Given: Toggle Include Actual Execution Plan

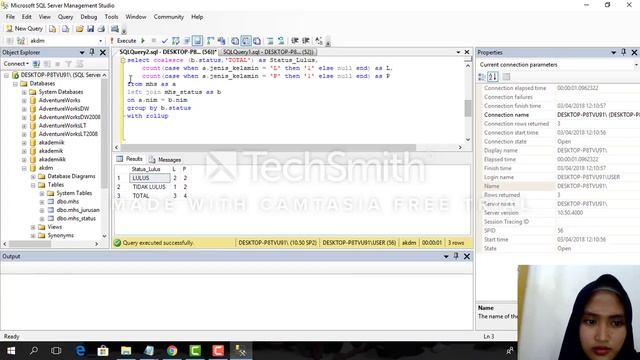Looking at the screenshot, I should [x=210, y=41].
